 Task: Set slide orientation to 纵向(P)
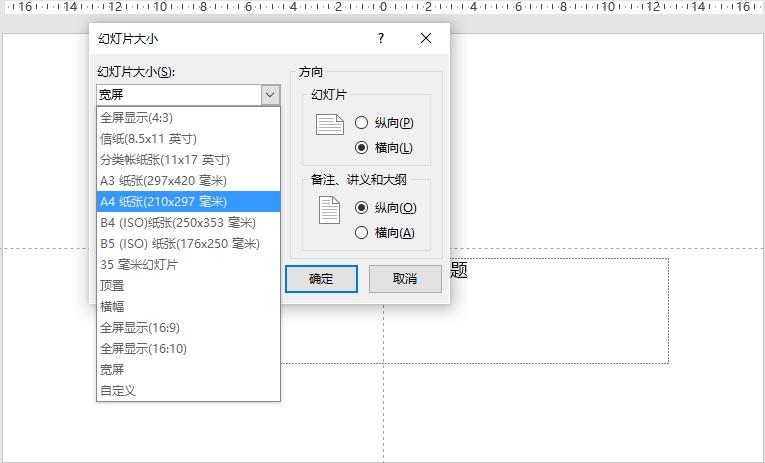pyautogui.click(x=384, y=122)
